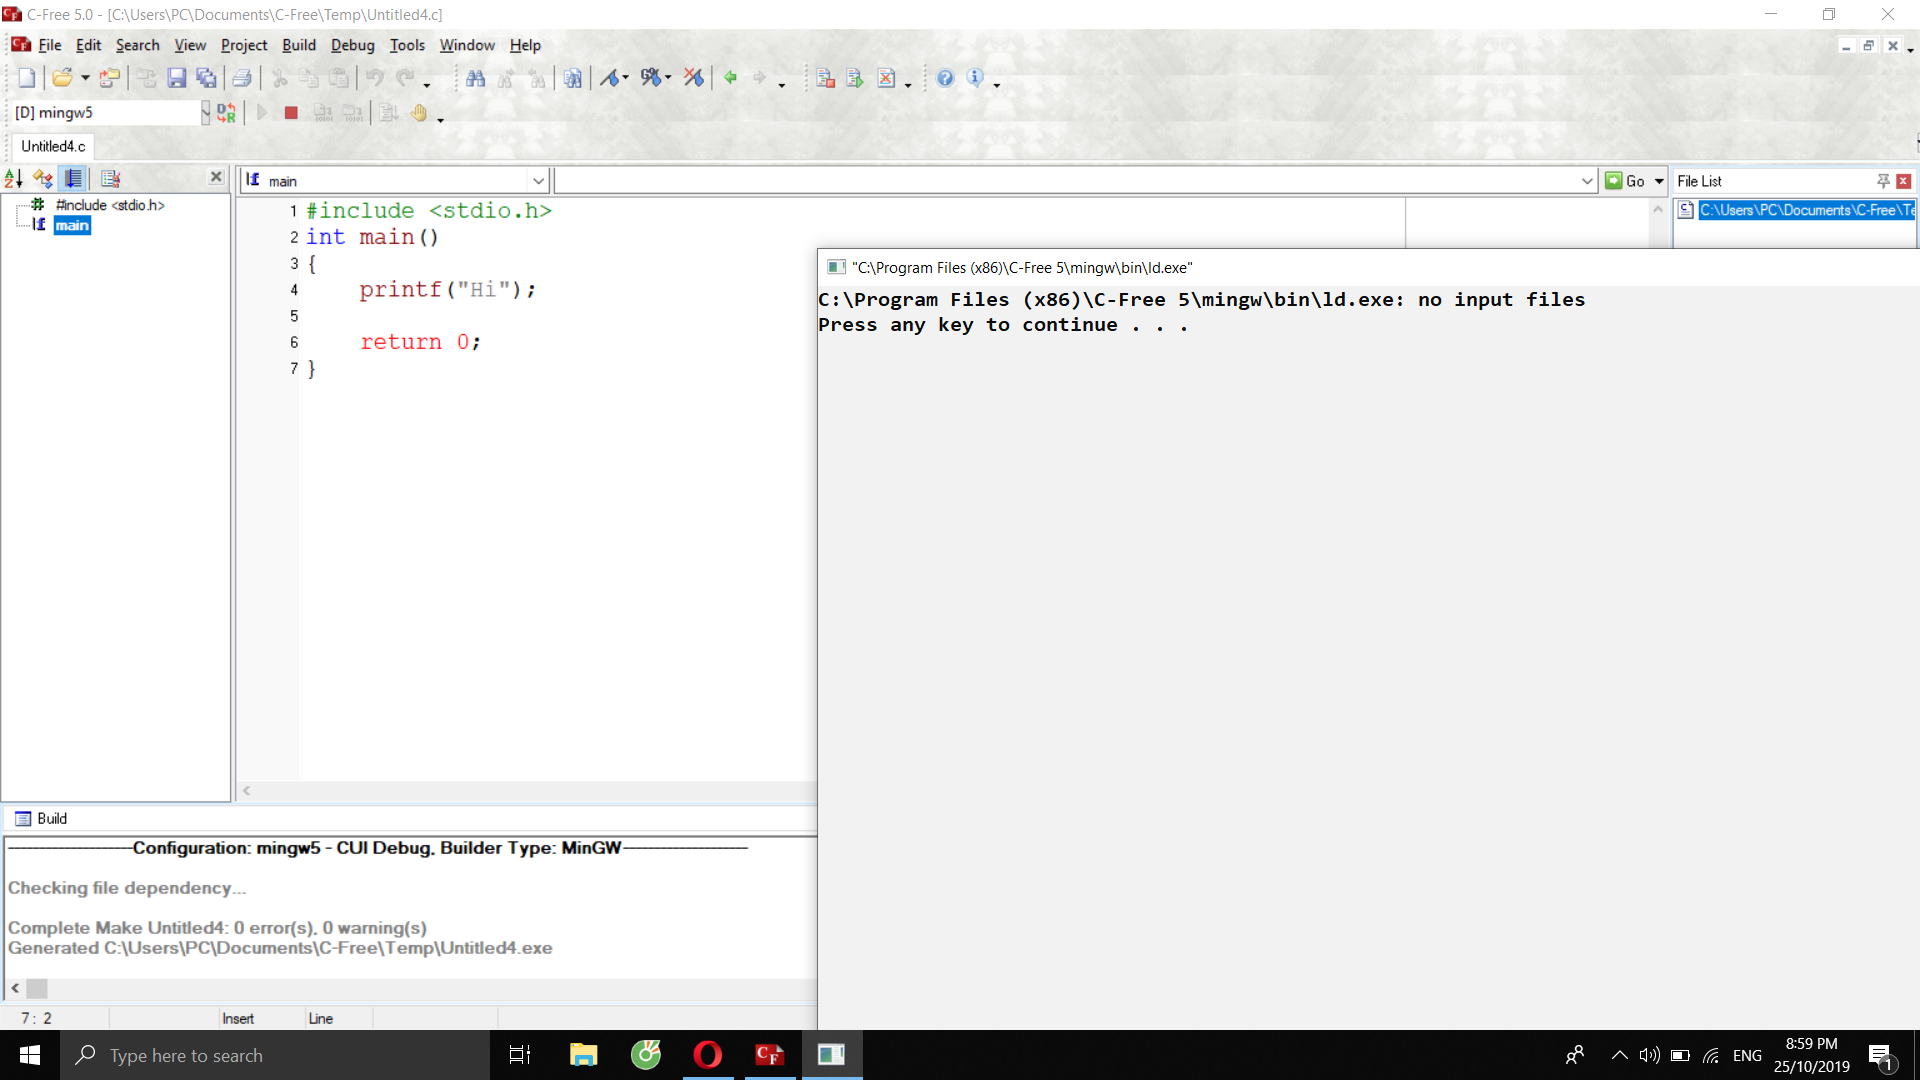Toggle the highlighted symbol list view button
The height and width of the screenshot is (1080, 1920).
click(x=74, y=178)
